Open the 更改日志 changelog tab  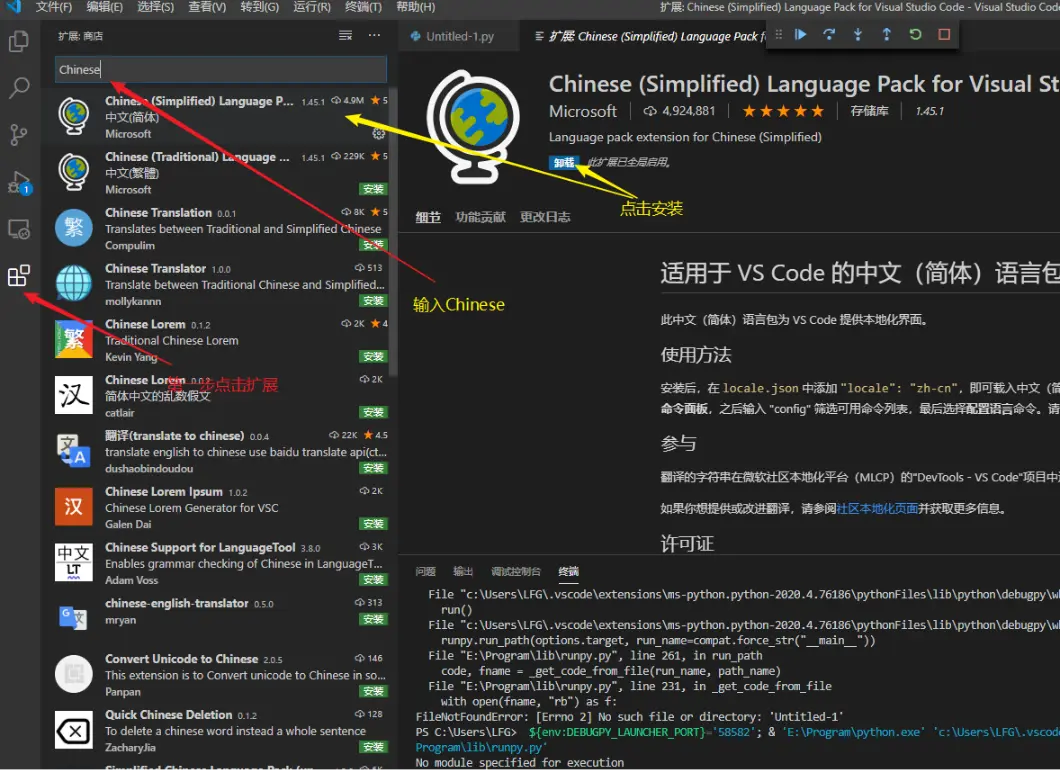click(x=545, y=217)
